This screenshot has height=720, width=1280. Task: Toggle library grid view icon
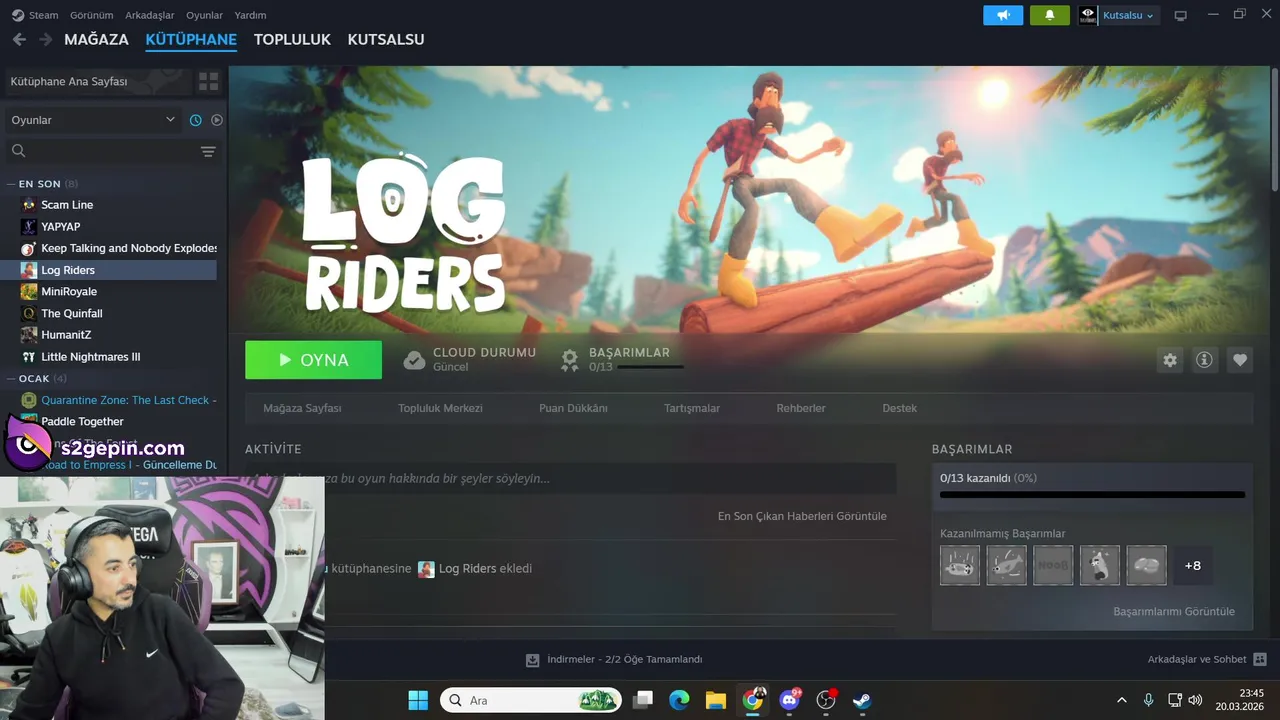[x=209, y=81]
